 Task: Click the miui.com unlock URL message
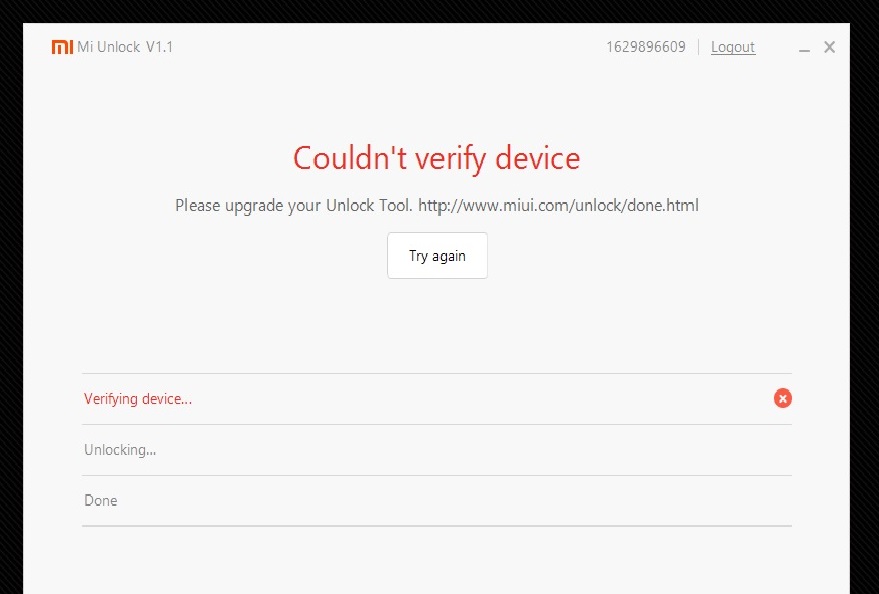[437, 206]
